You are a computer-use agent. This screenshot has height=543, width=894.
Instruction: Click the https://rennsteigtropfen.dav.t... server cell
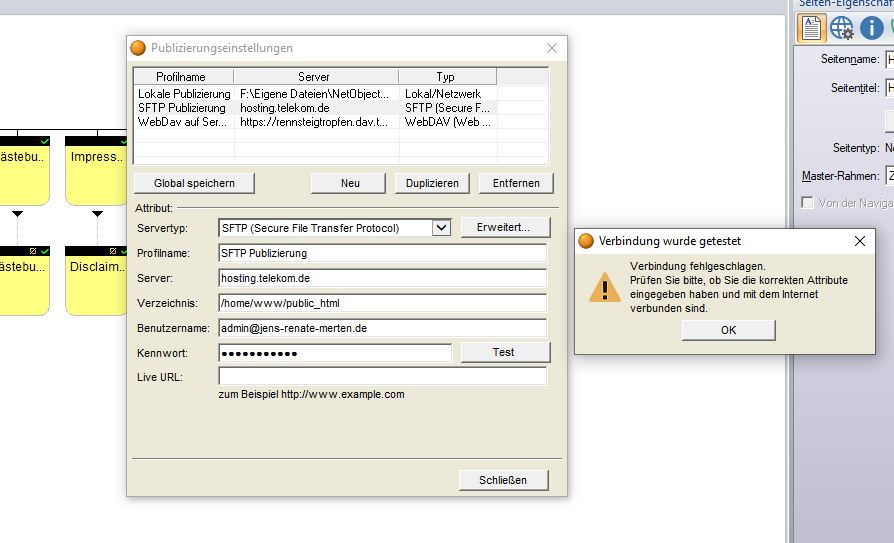tap(314, 122)
